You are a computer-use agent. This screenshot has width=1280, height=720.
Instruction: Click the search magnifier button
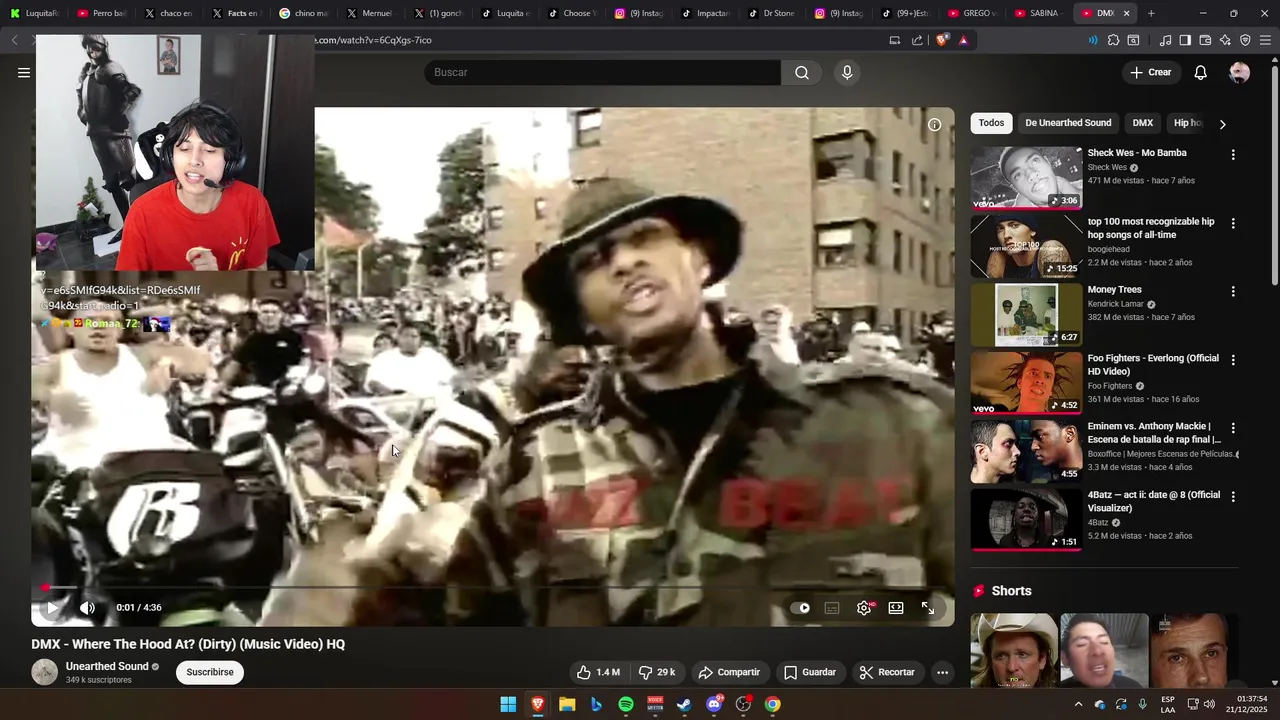pyautogui.click(x=802, y=72)
